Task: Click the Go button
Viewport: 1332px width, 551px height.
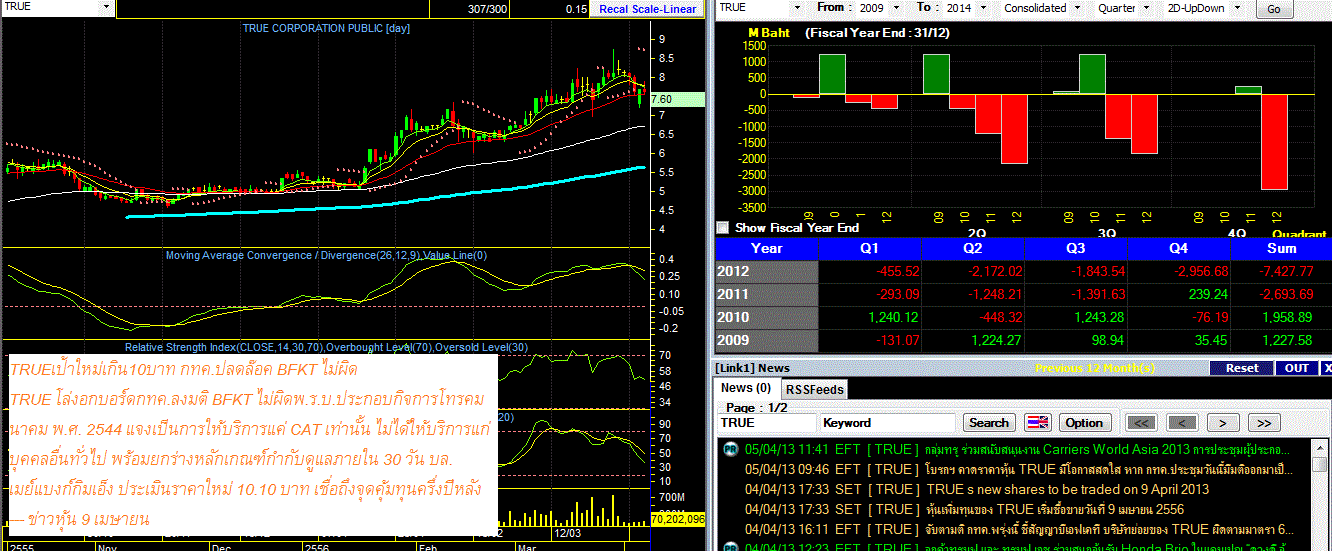Action: click(x=1273, y=9)
